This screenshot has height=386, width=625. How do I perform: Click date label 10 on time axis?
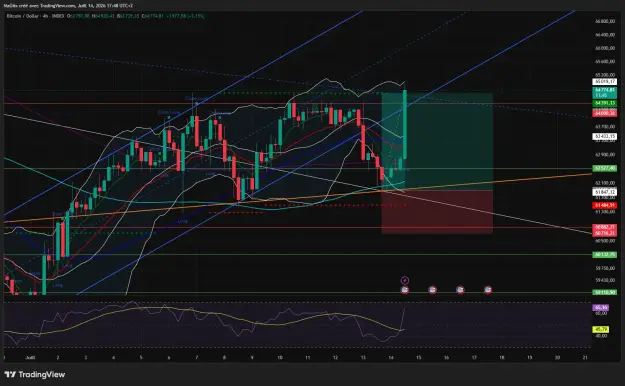[280, 358]
